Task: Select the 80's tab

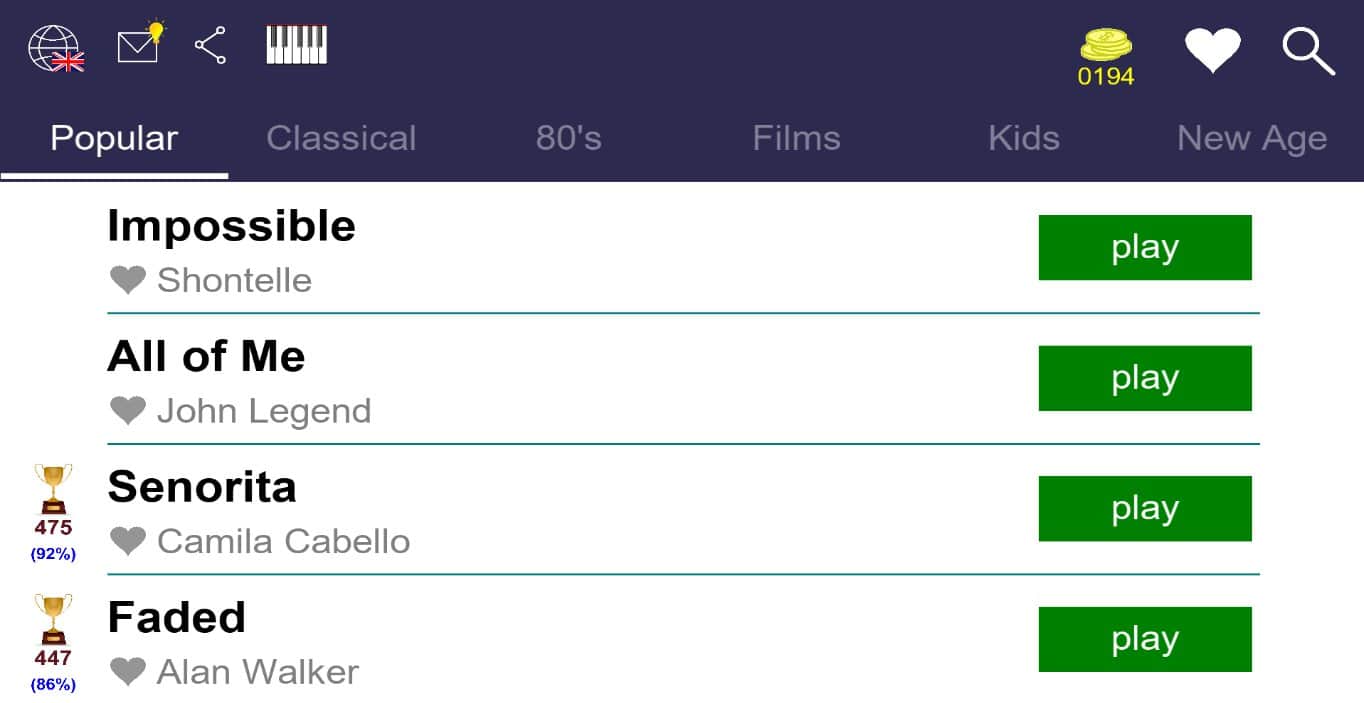Action: (568, 138)
